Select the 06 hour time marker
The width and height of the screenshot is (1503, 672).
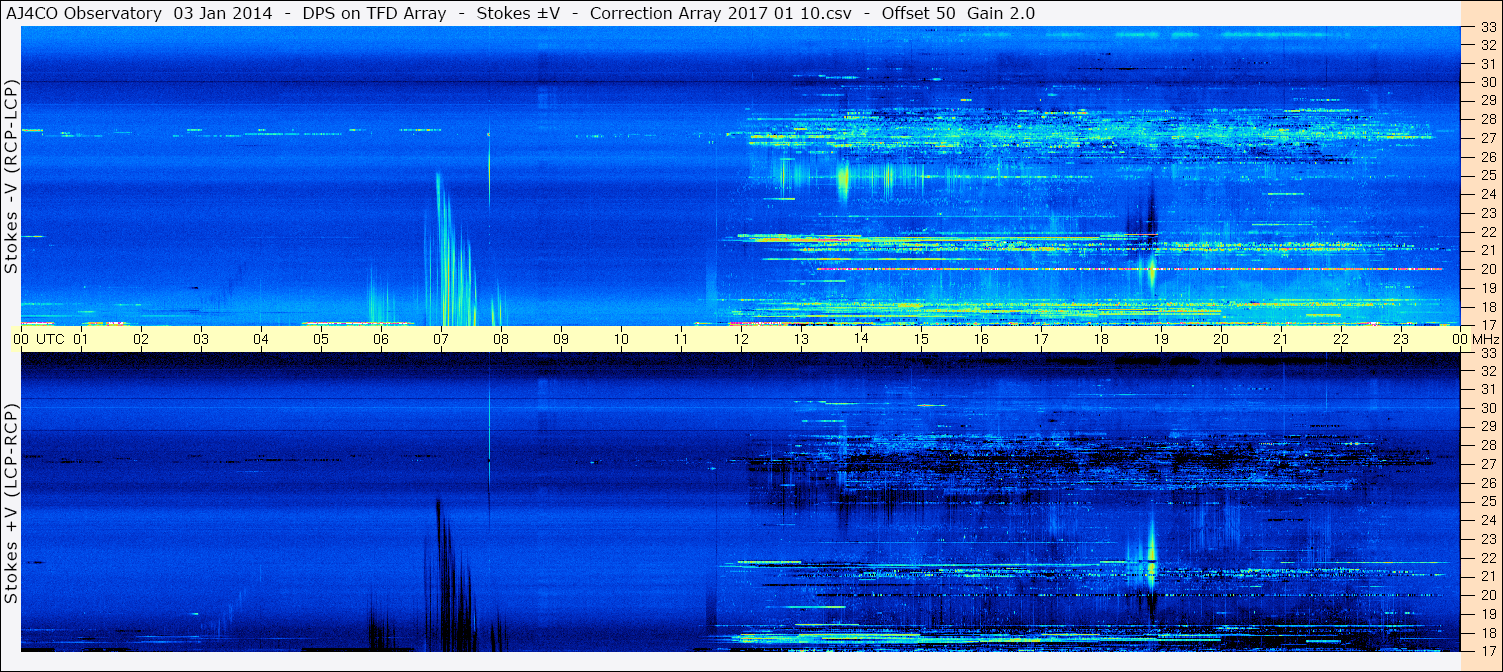(x=381, y=339)
